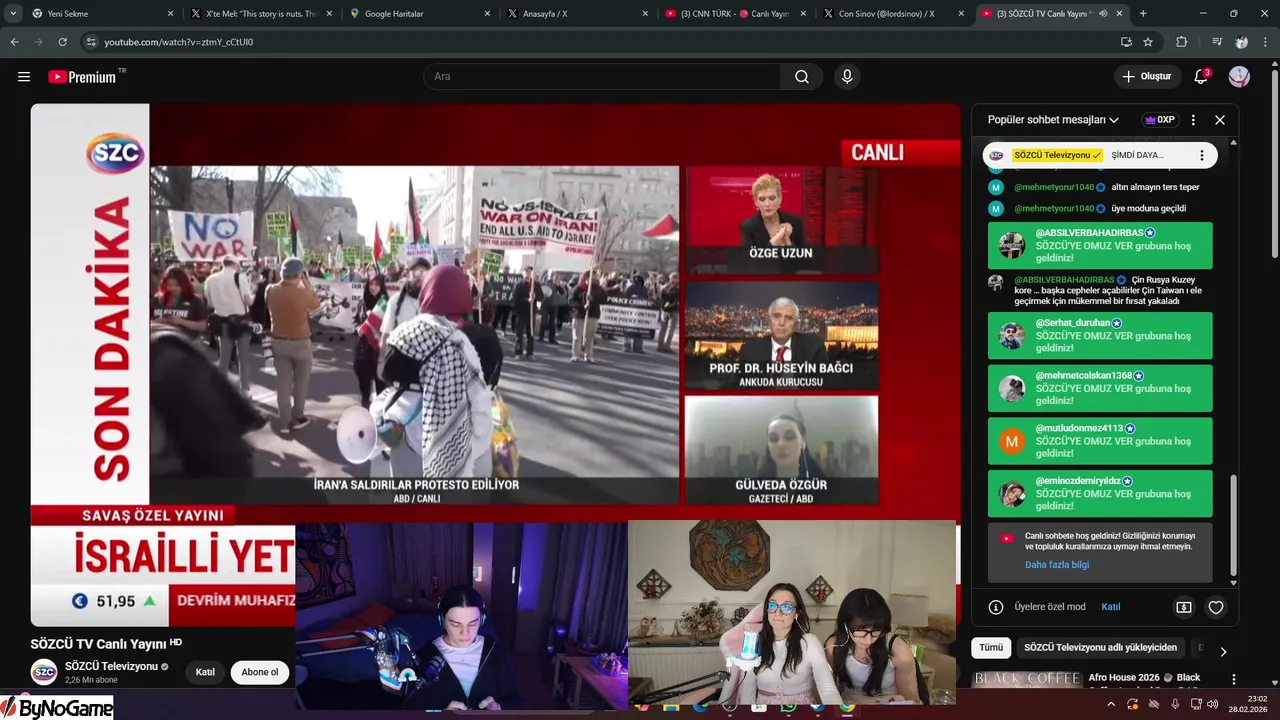Screen dimensions: 1280x720
Task: Click the YouTube Ara search field
Action: pyautogui.click(x=602, y=77)
